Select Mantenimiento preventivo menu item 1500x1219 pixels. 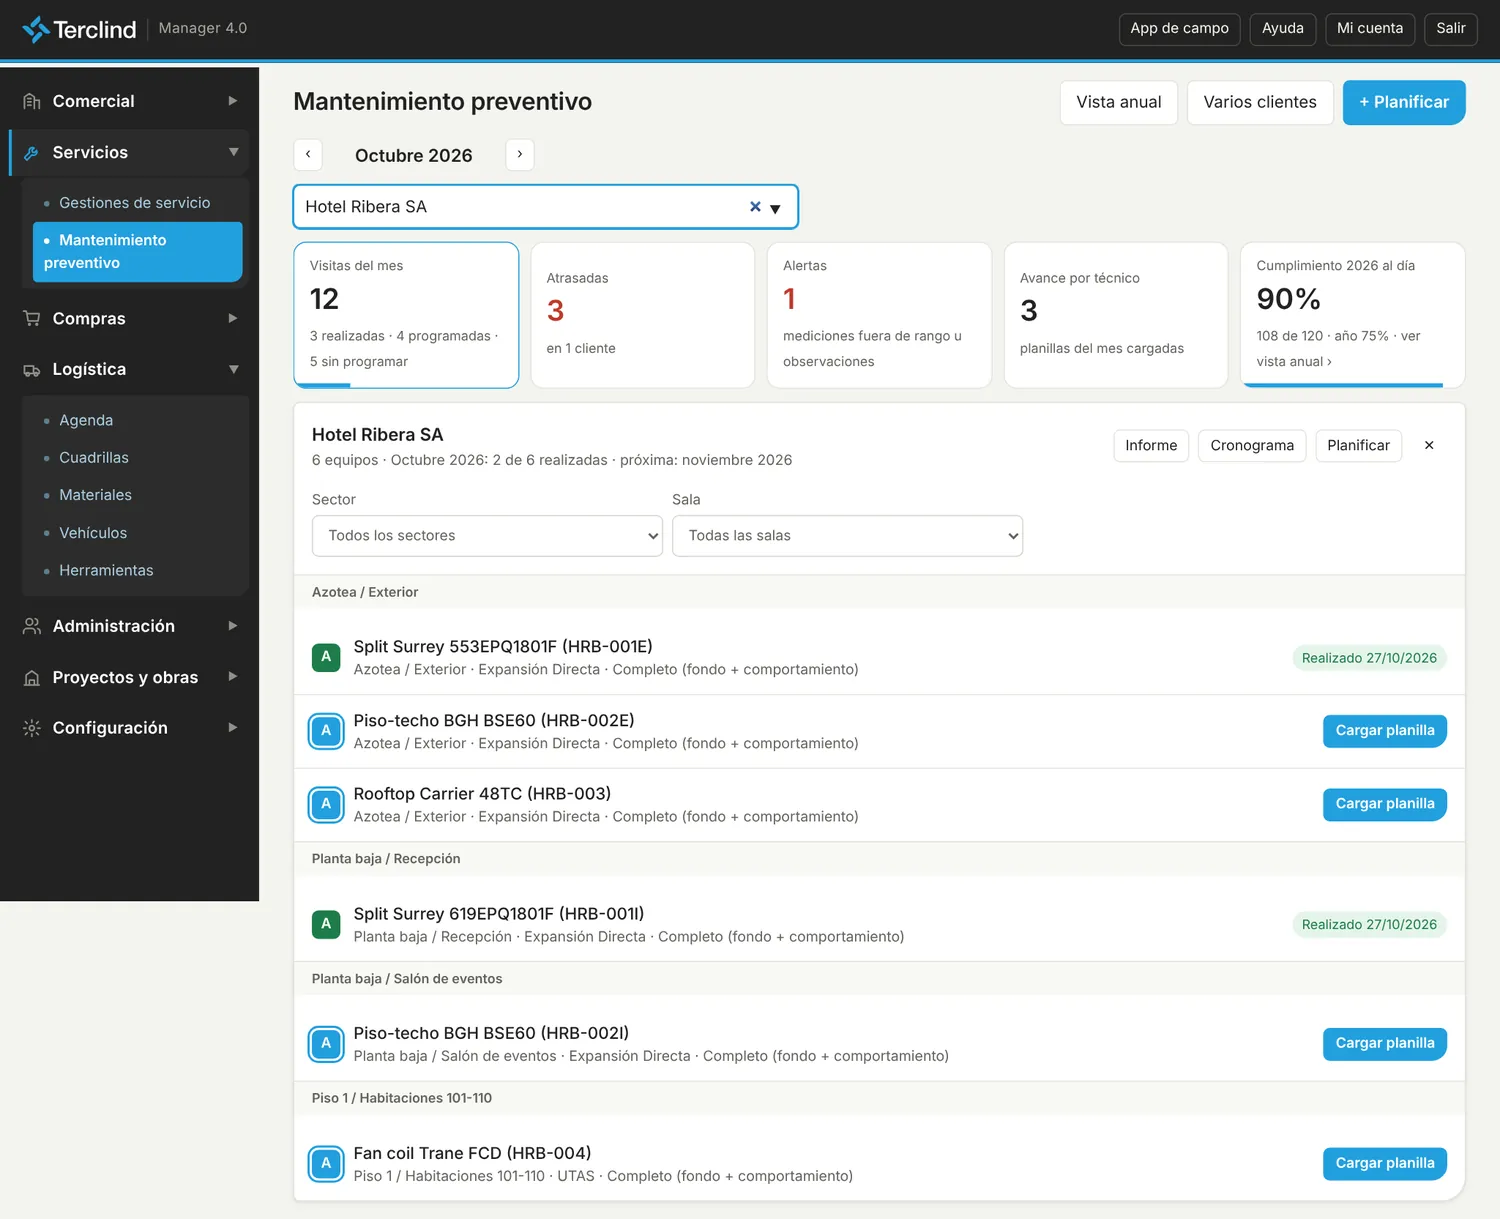coord(137,252)
